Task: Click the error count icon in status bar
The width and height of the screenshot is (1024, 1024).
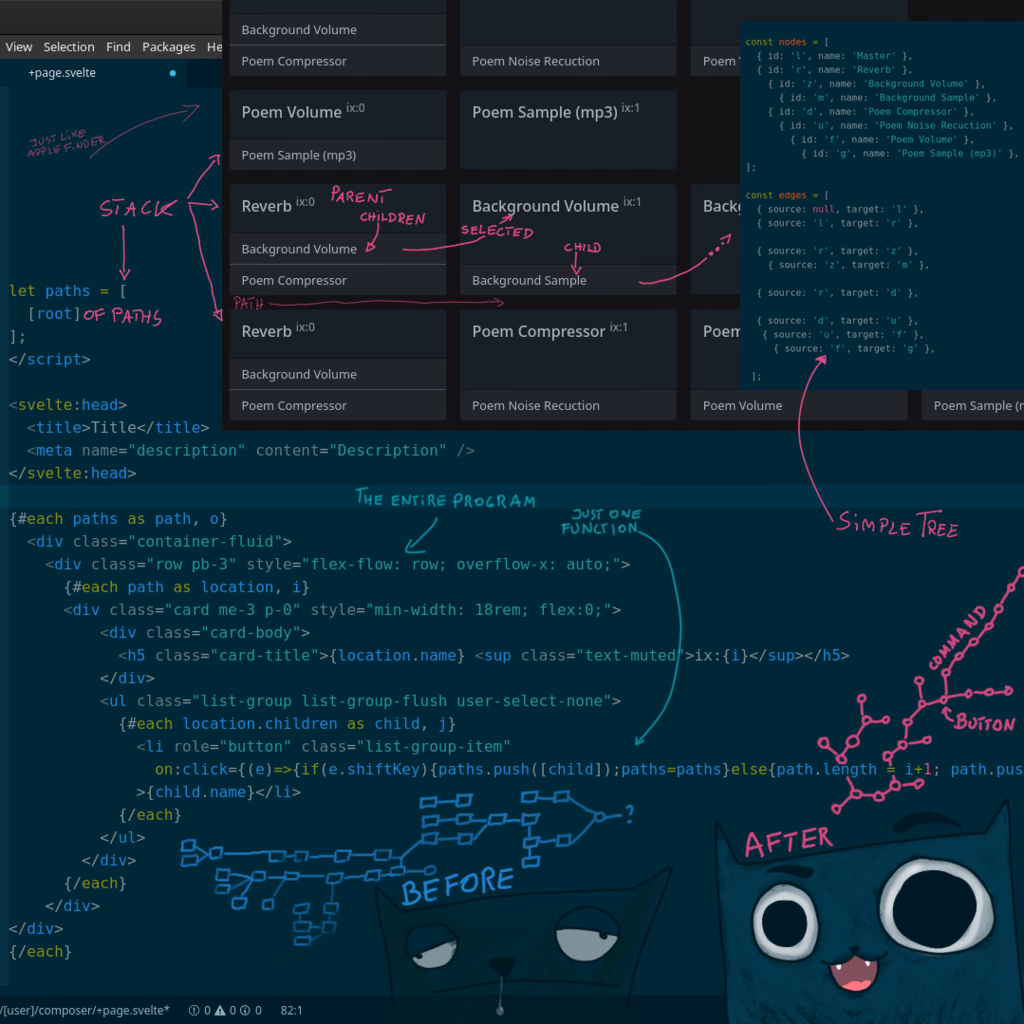Action: click(193, 1010)
